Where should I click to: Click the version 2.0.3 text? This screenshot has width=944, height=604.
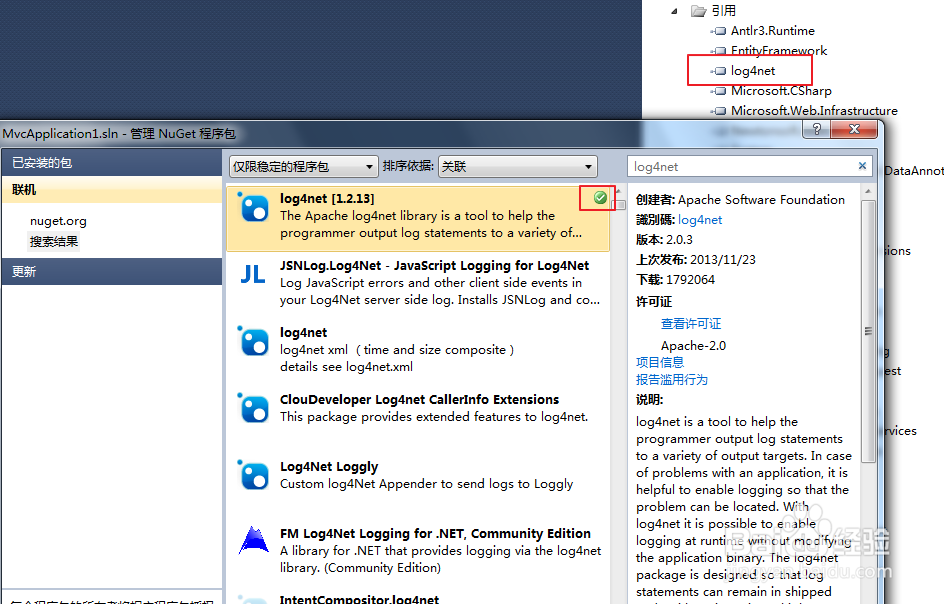[x=679, y=240]
